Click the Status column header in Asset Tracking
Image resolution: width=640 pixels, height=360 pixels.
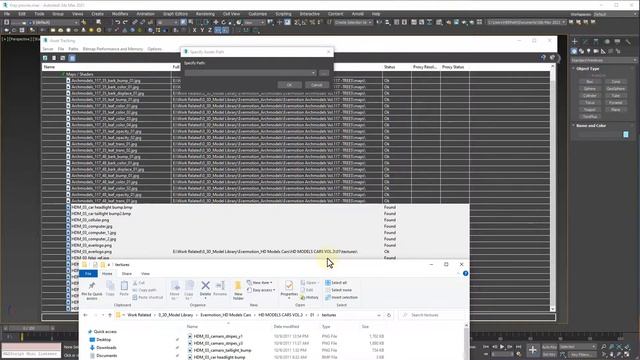point(389,67)
